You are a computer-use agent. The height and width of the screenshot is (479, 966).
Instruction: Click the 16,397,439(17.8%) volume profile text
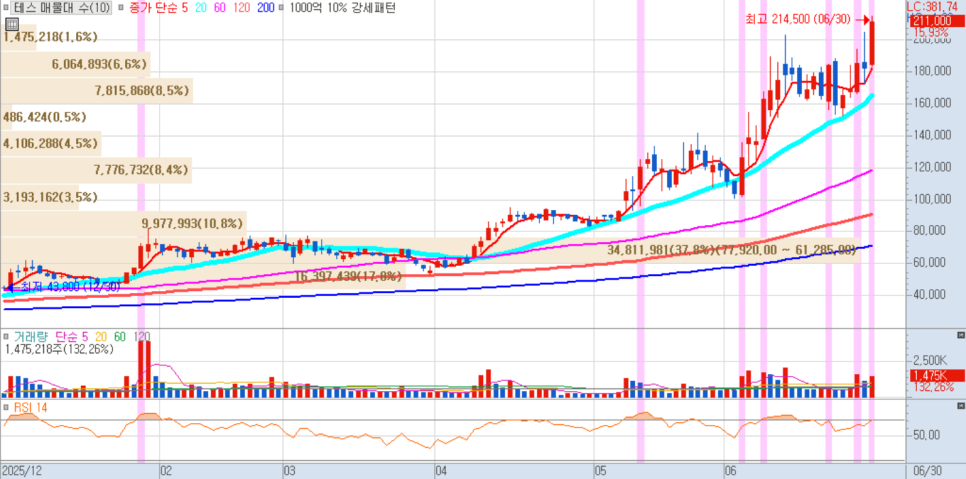pos(349,277)
